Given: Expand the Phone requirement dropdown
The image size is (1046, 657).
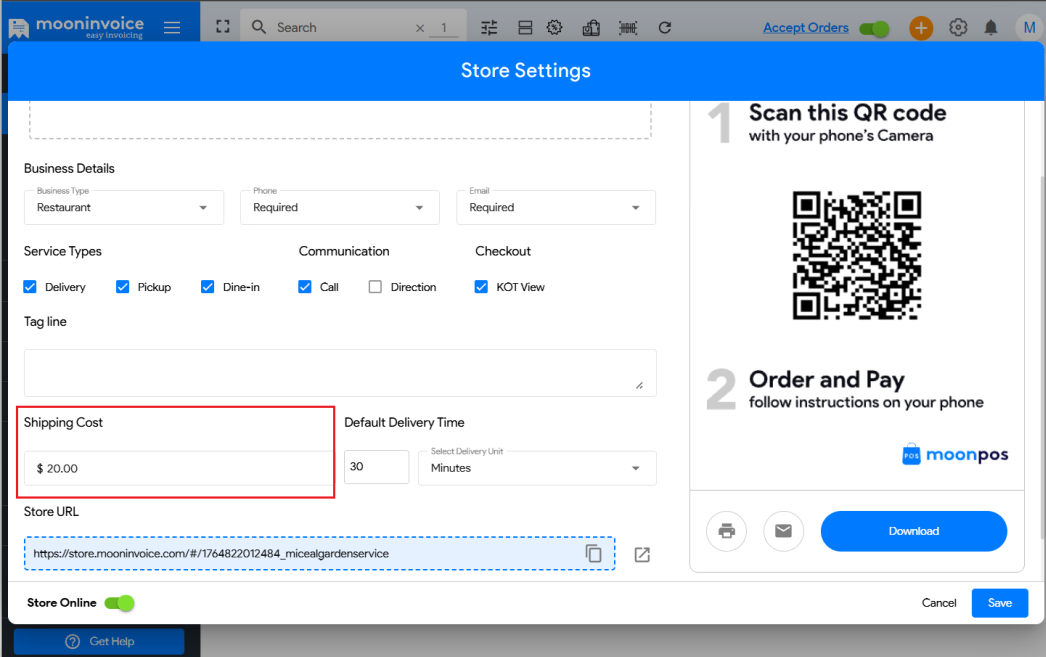Looking at the screenshot, I should tap(339, 208).
